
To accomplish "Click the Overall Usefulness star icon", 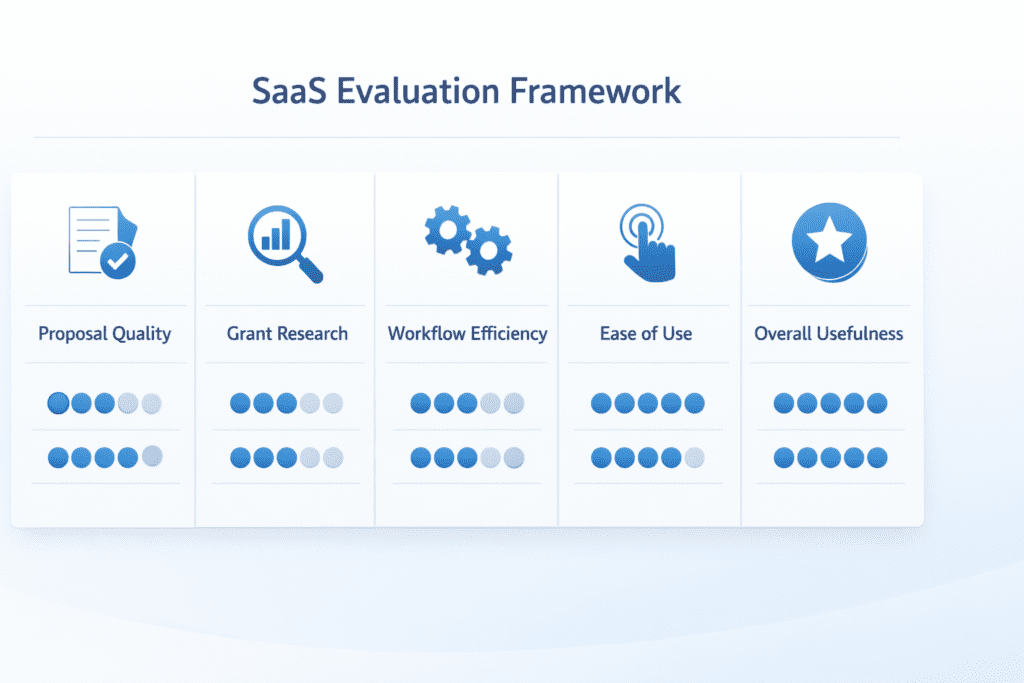I will pos(829,242).
